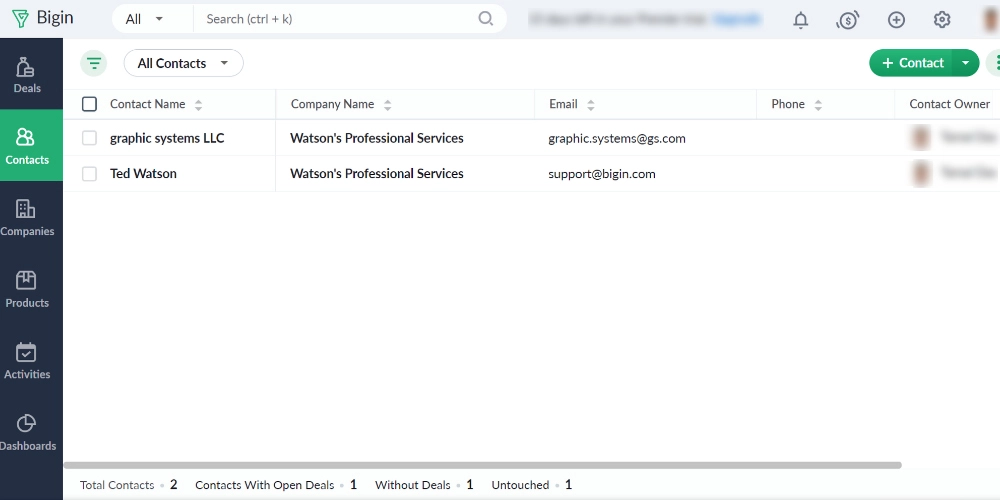Click the Without Deals stat
1000x500 pixels.
click(423, 485)
